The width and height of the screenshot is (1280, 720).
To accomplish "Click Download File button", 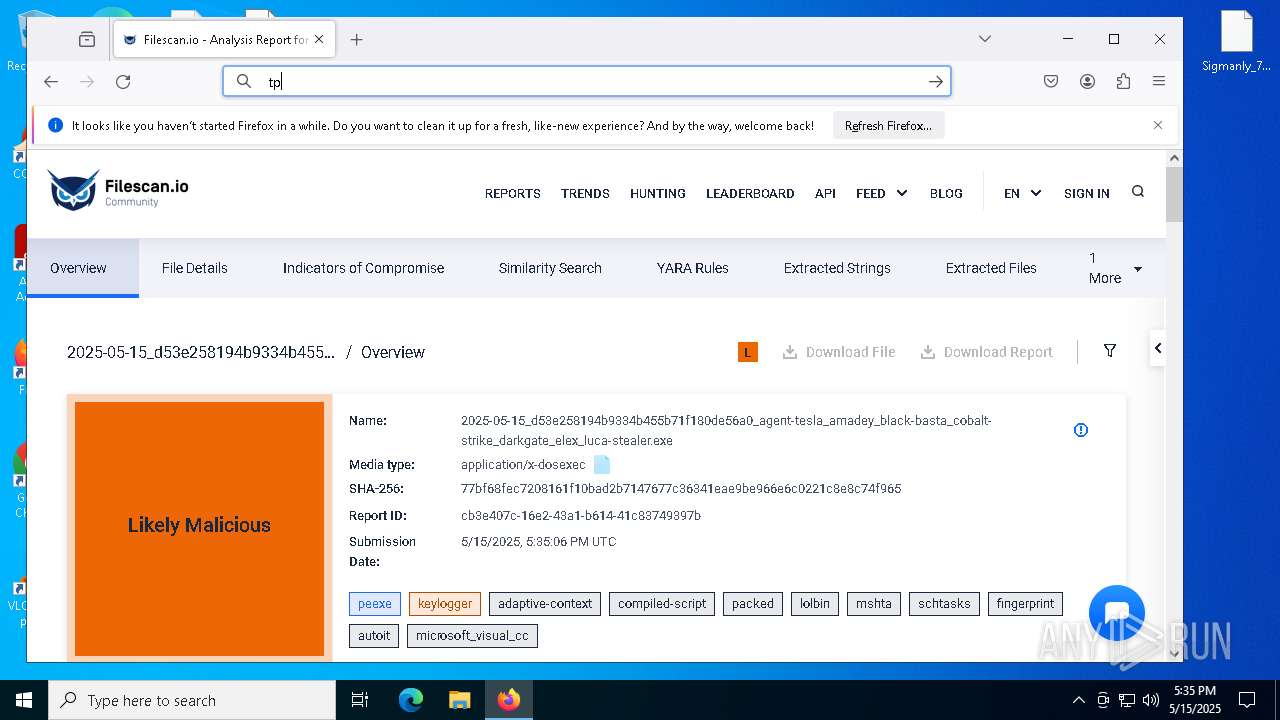I will click(839, 352).
